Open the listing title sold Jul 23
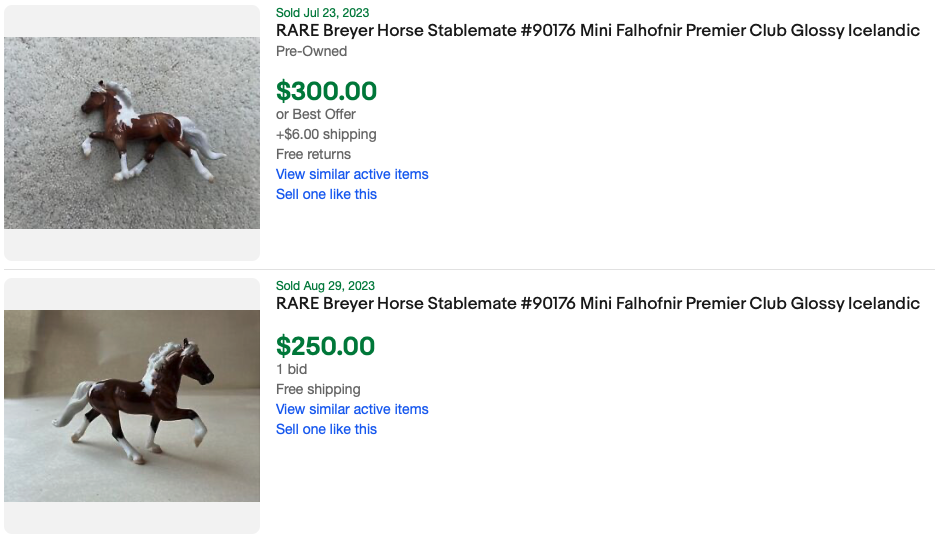The height and width of the screenshot is (539, 936). coord(597,31)
